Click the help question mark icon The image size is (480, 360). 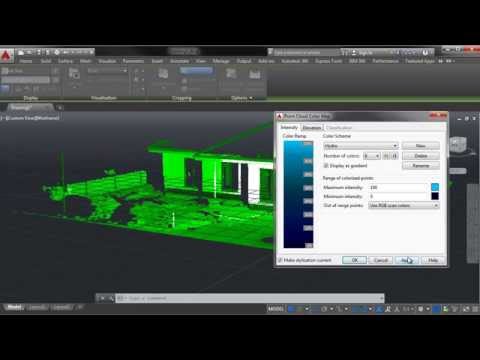tap(425, 53)
